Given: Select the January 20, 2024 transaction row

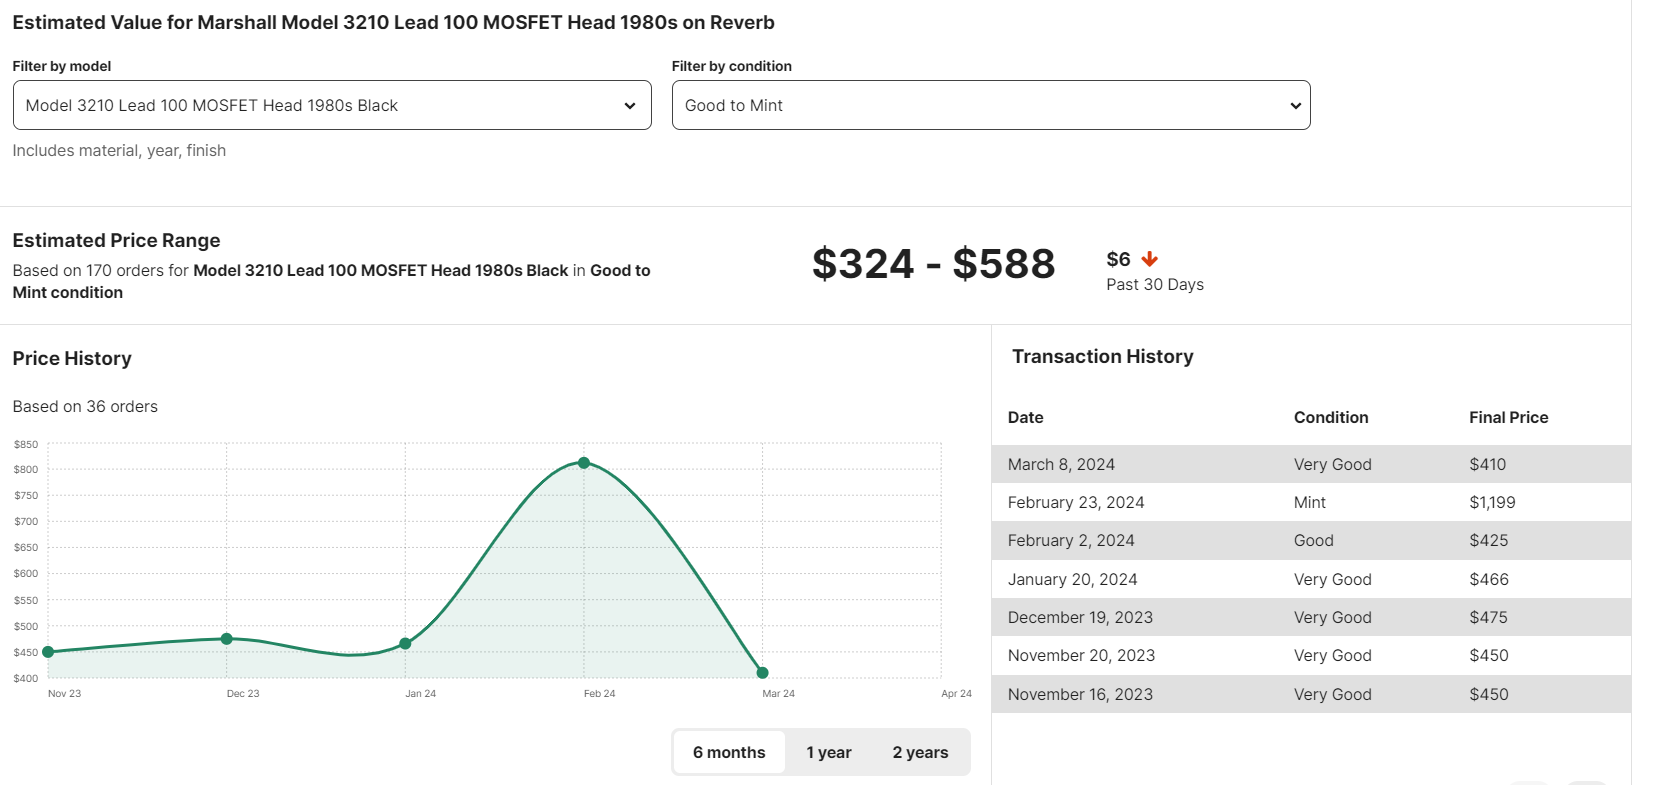Looking at the screenshot, I should click(1311, 579).
